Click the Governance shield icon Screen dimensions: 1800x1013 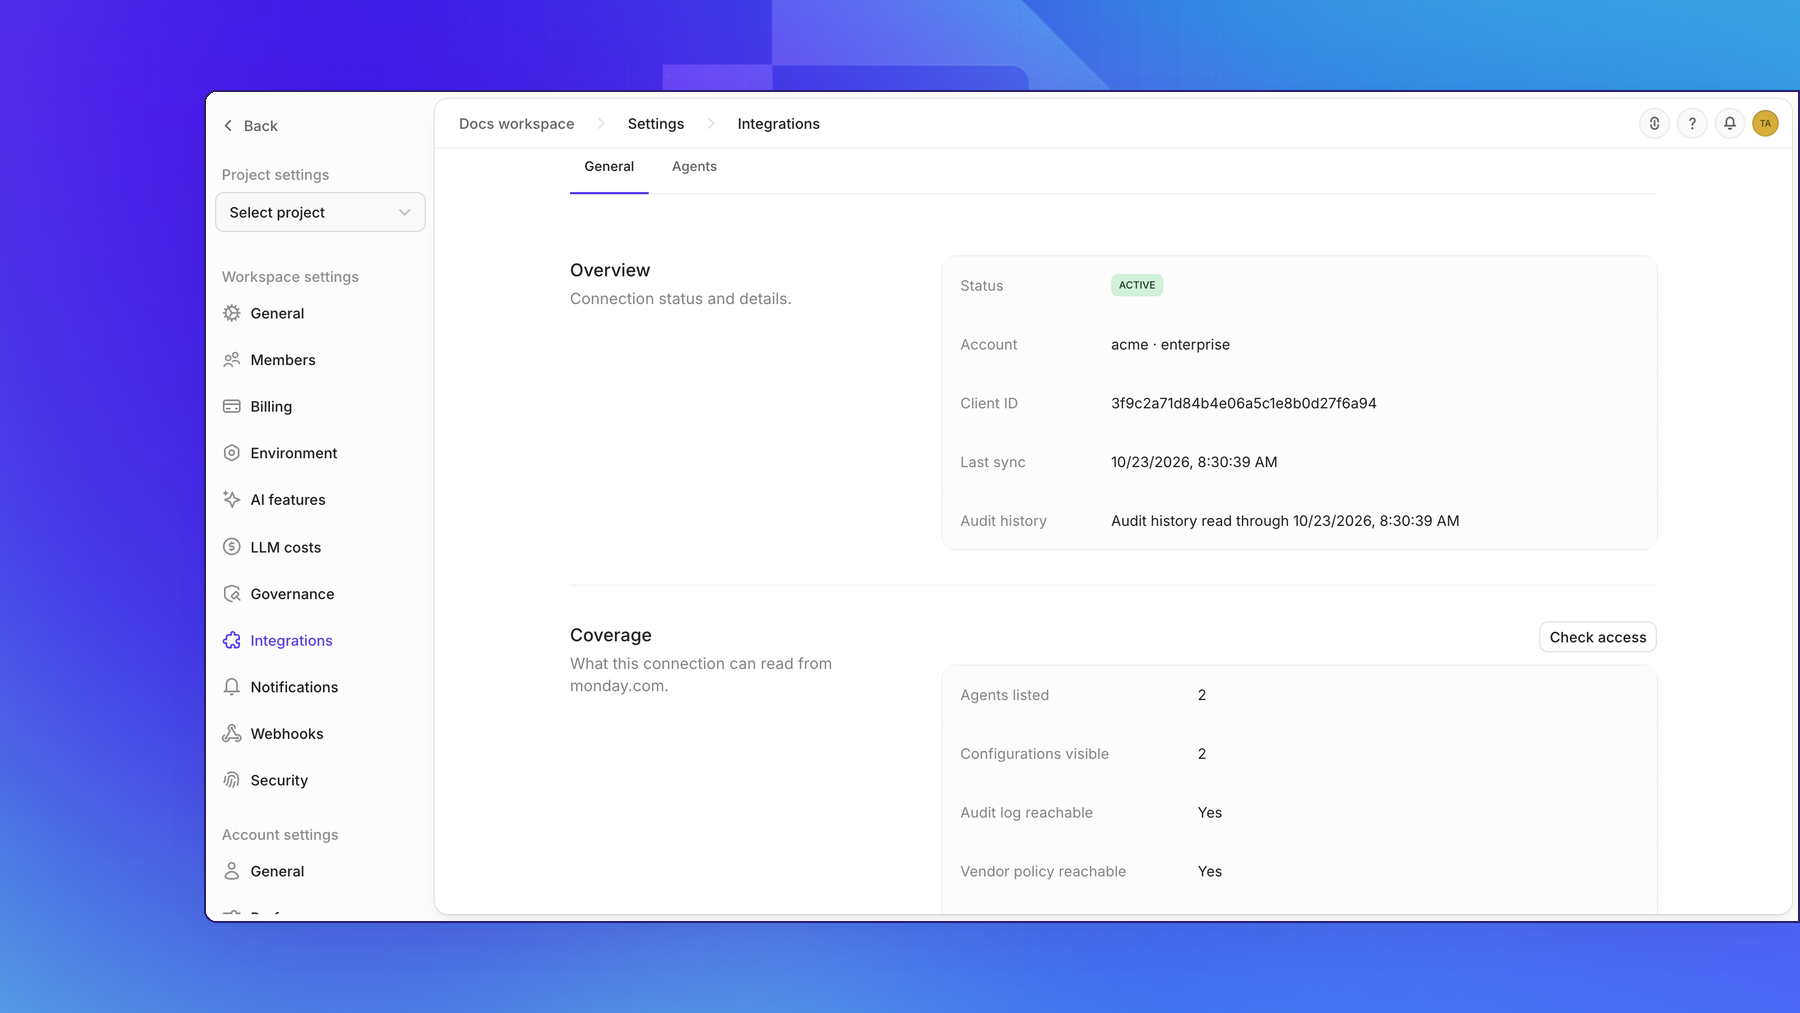(232, 594)
